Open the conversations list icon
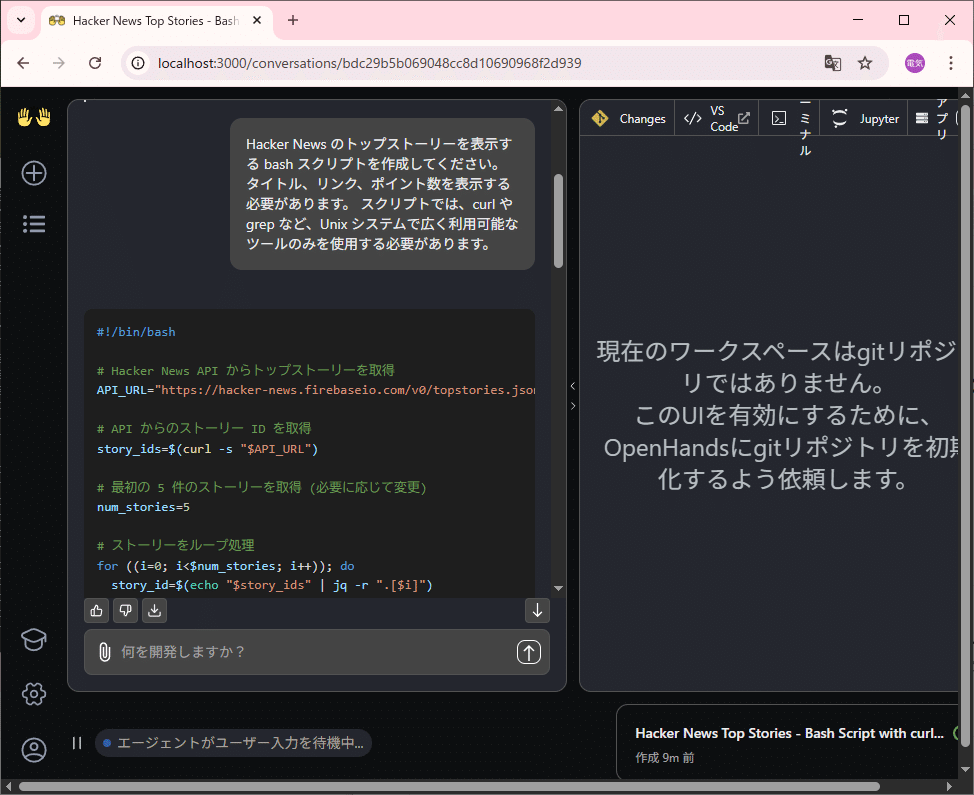974x795 pixels. [34, 223]
